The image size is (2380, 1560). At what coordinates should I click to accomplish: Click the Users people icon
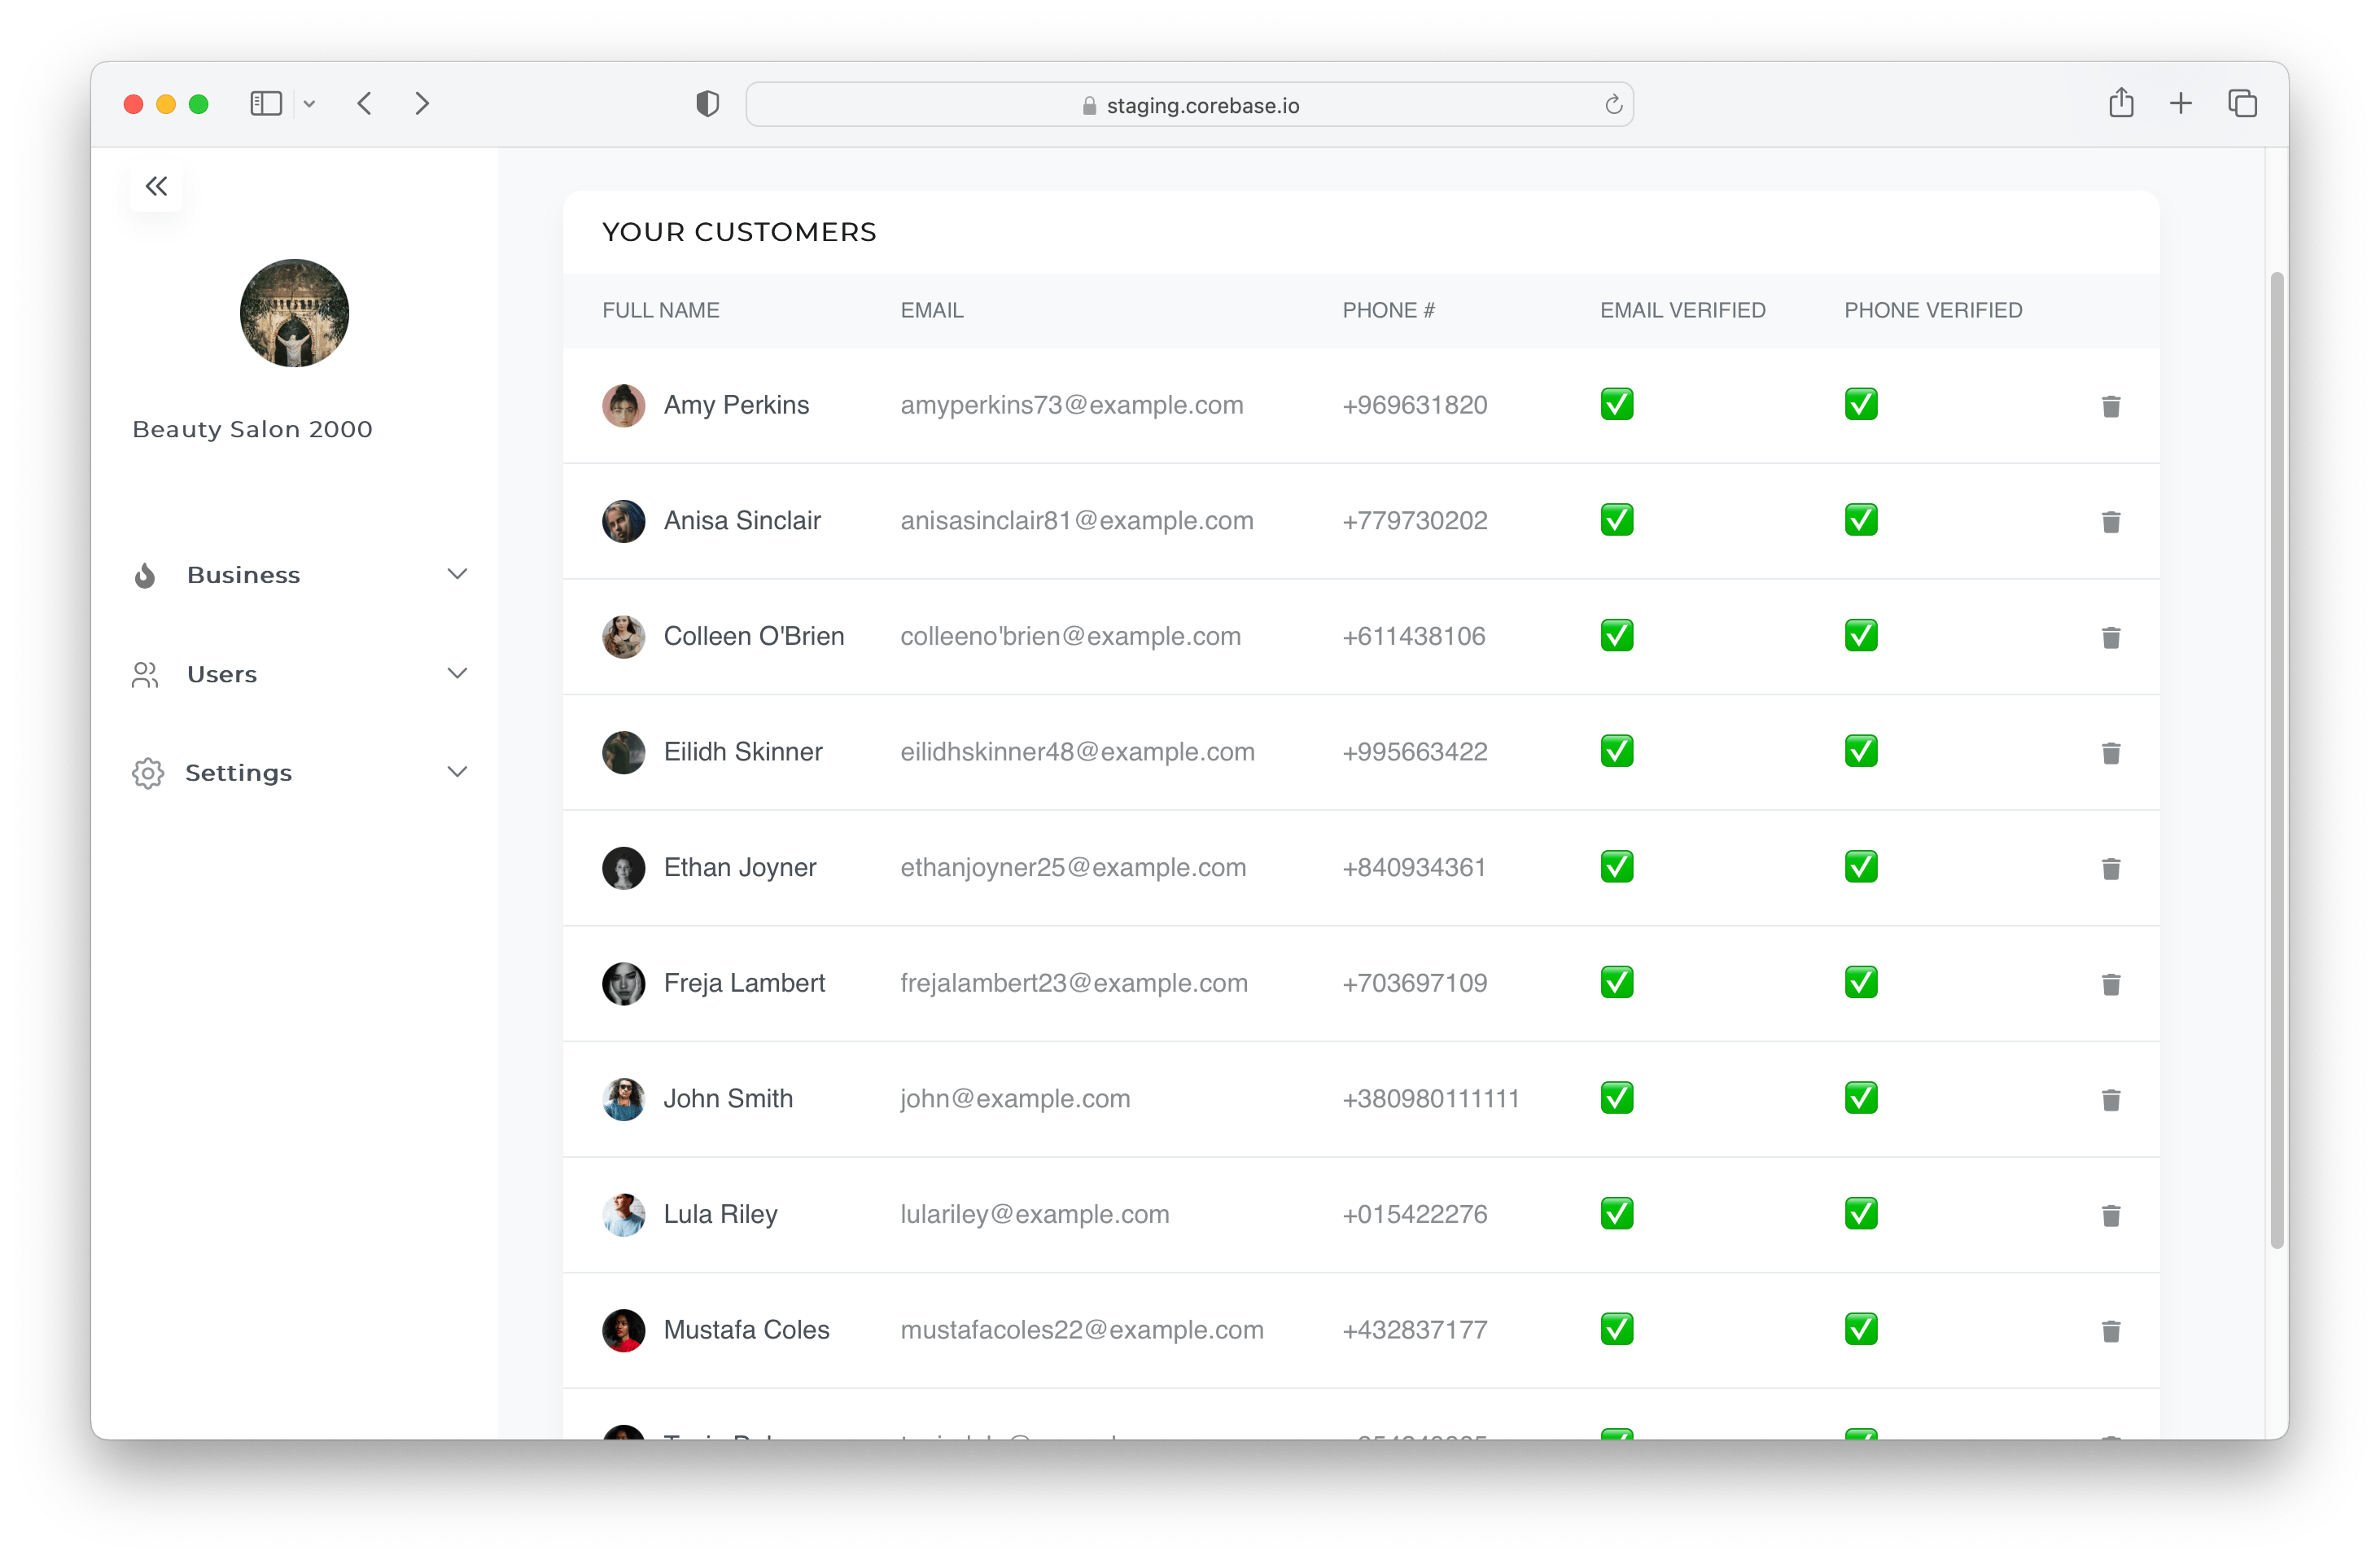tap(145, 674)
